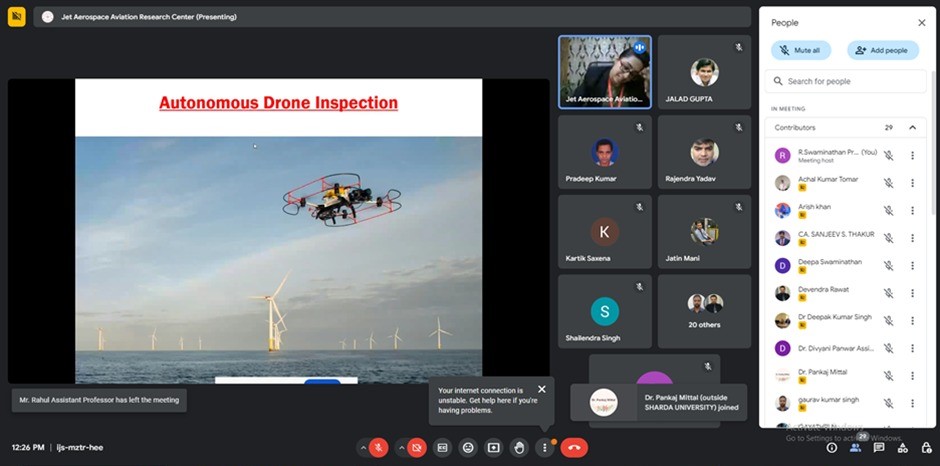Toggle the microphone mute button

click(x=379, y=447)
